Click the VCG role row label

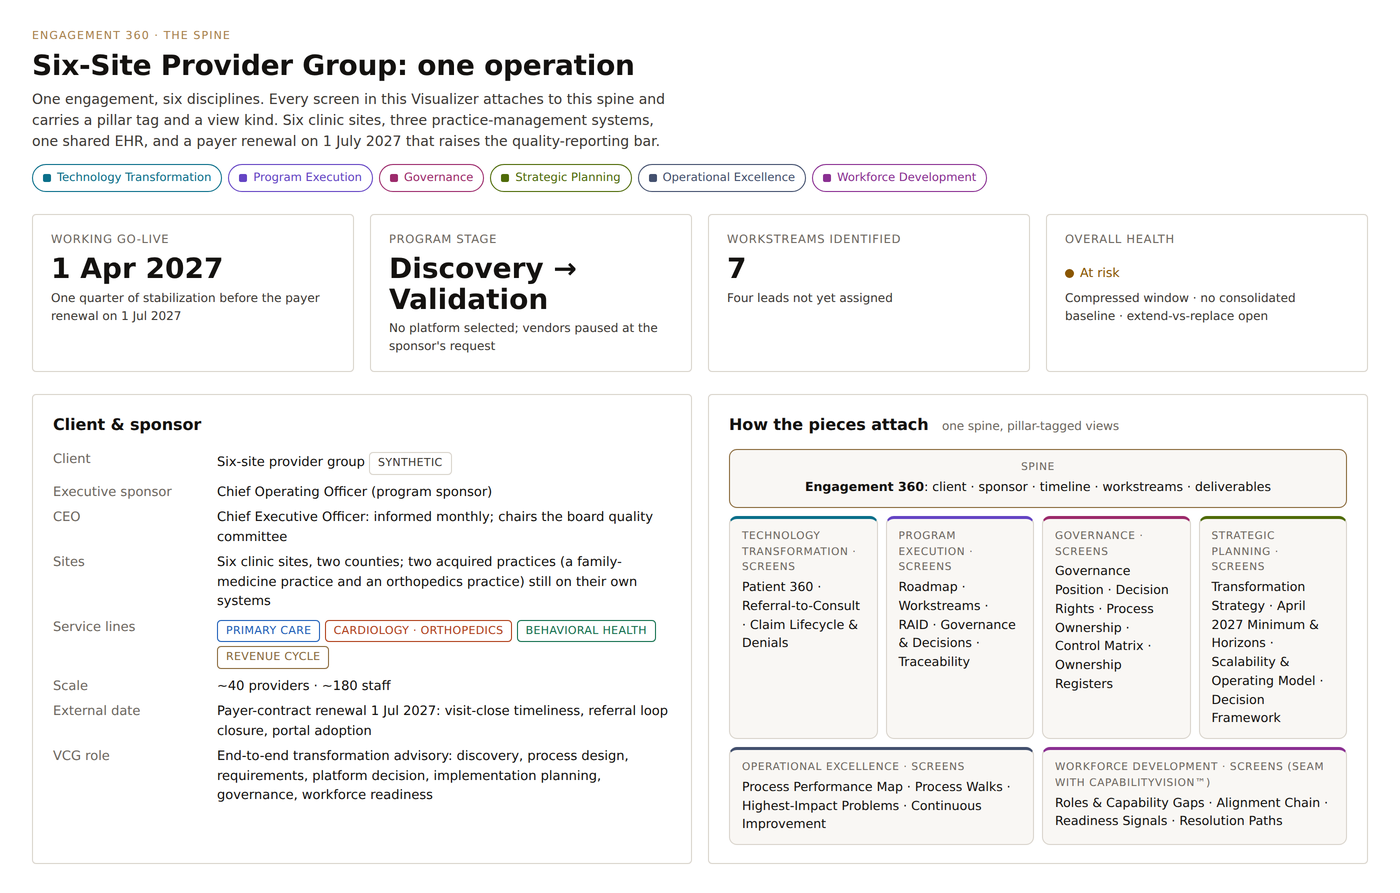point(81,756)
